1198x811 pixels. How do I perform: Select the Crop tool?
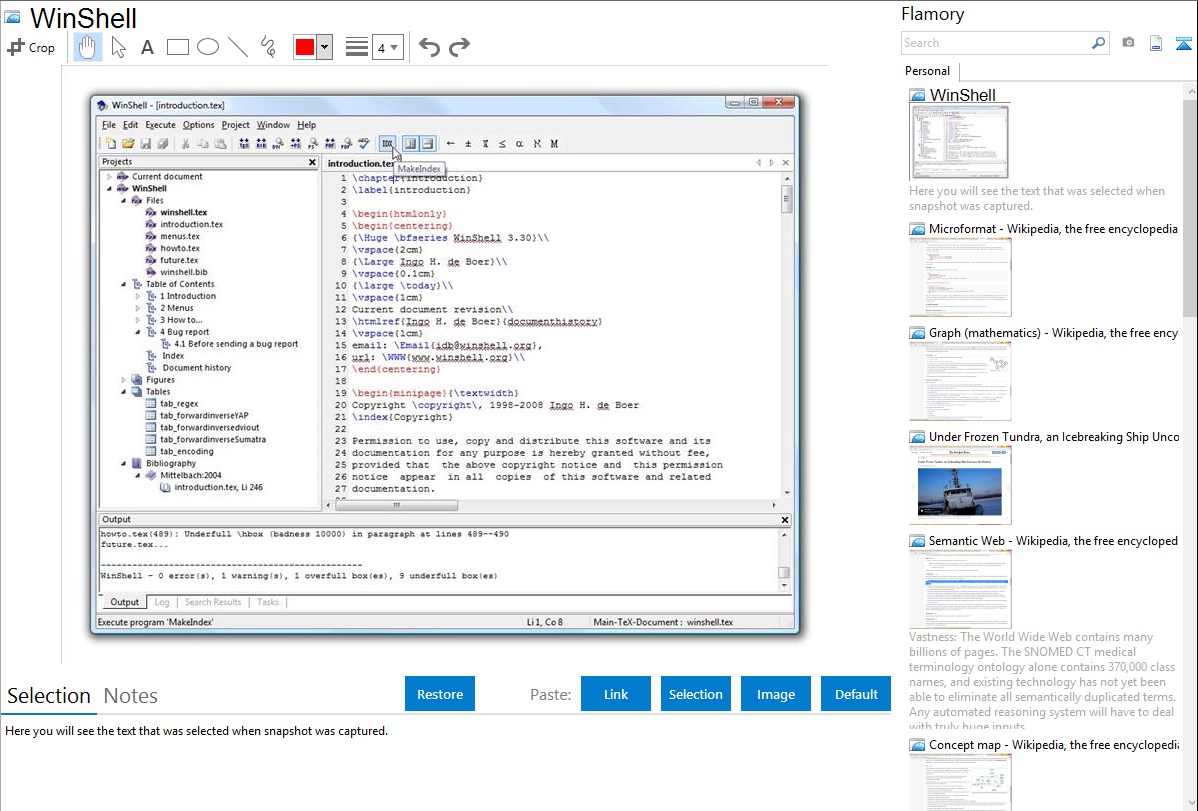tap(31, 47)
